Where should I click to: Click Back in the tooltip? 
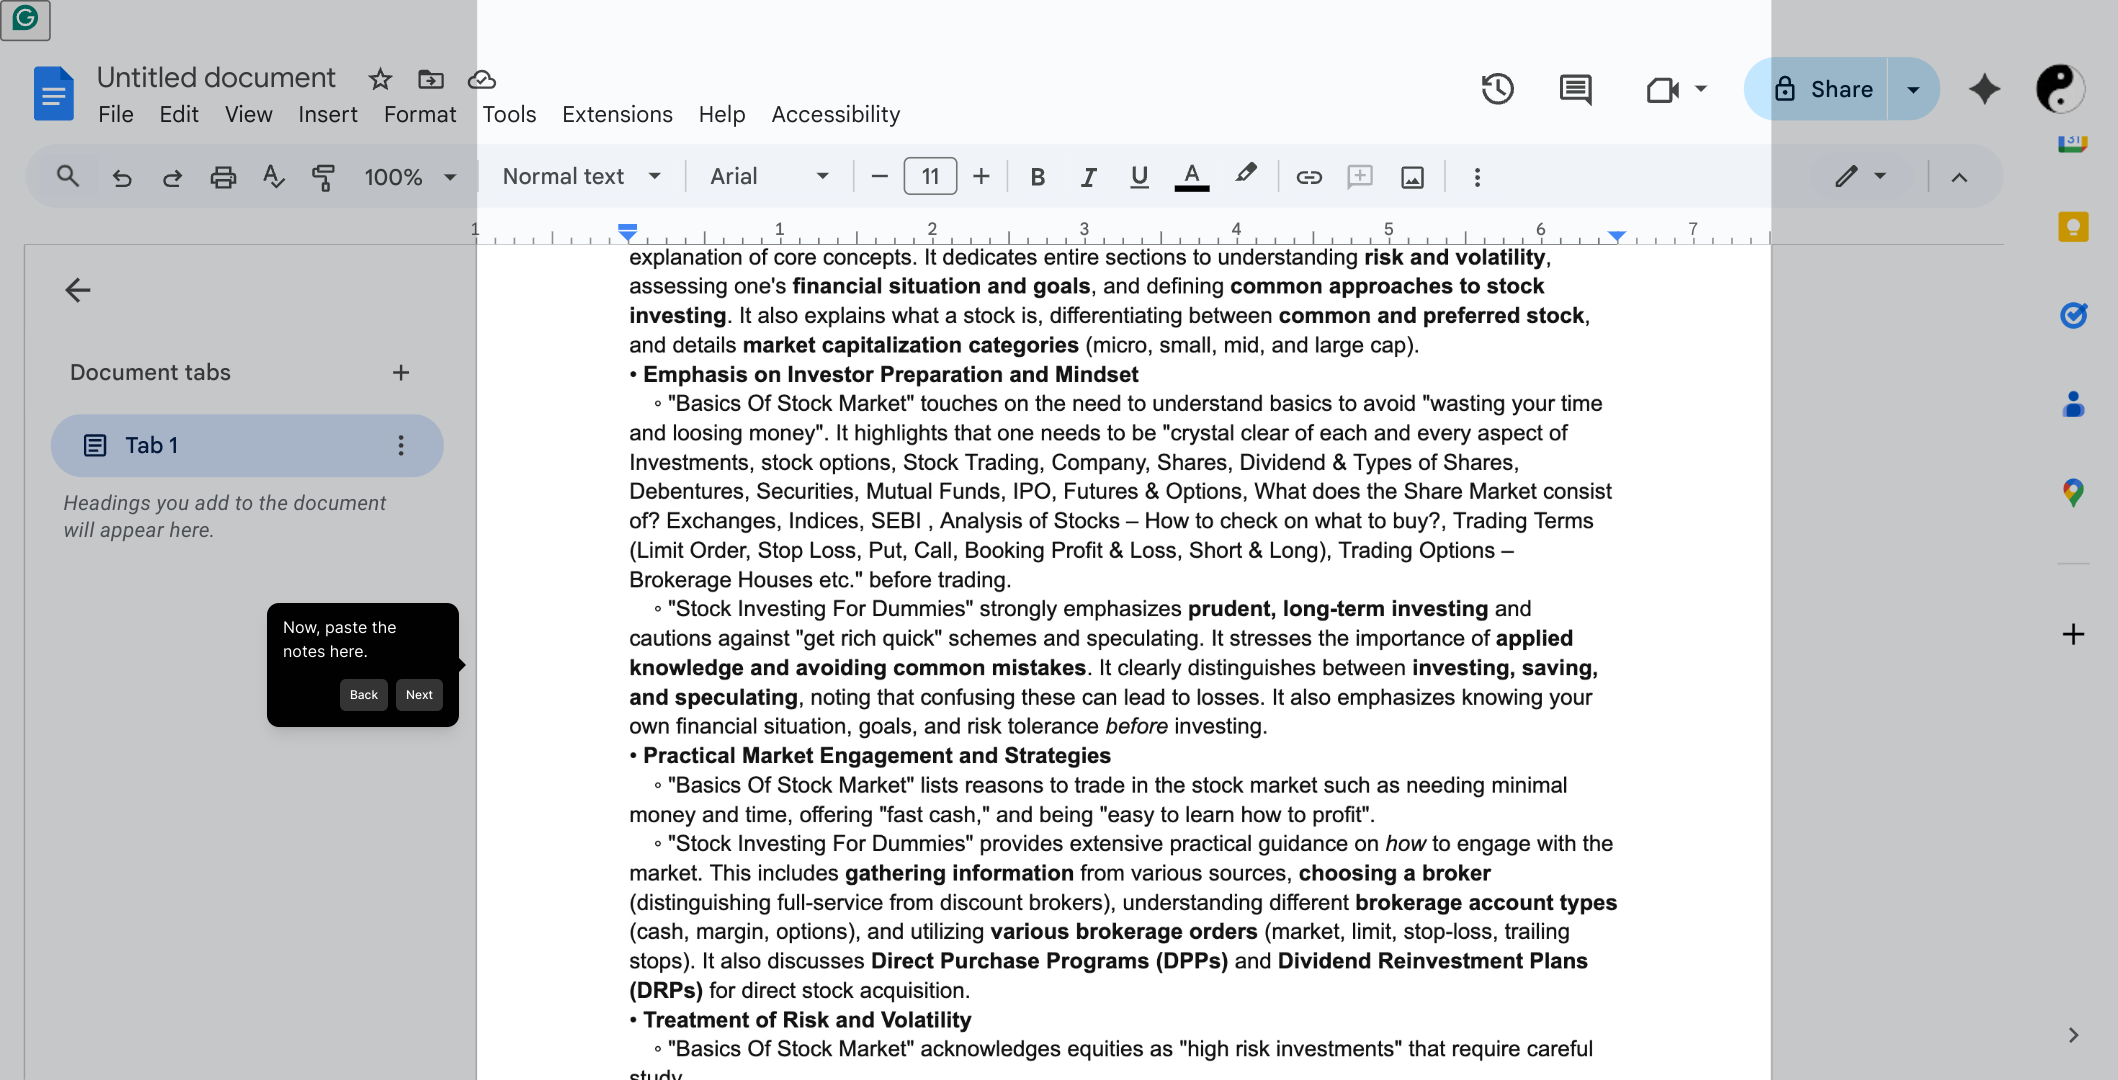pos(364,695)
